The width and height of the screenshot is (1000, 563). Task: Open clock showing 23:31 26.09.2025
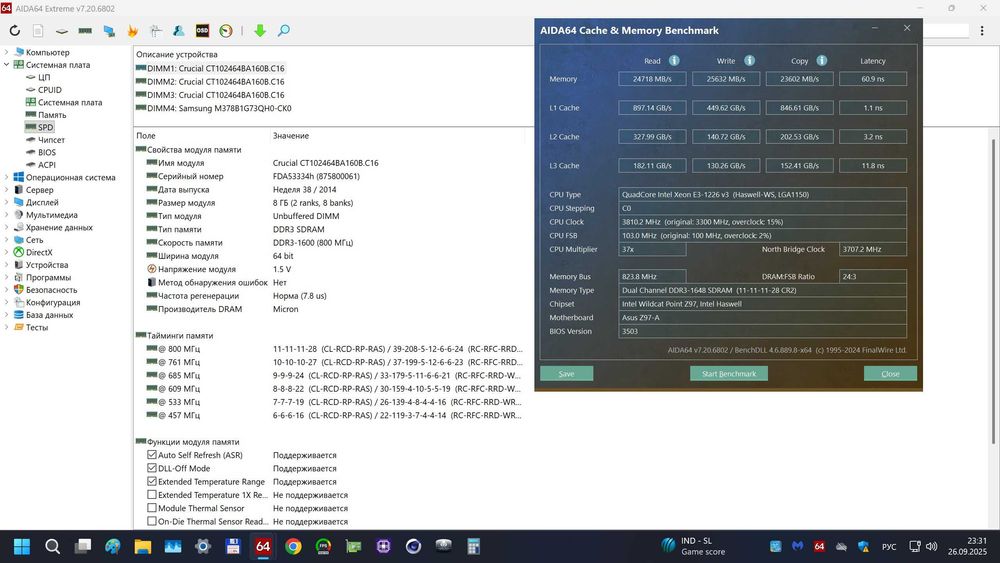(967, 546)
